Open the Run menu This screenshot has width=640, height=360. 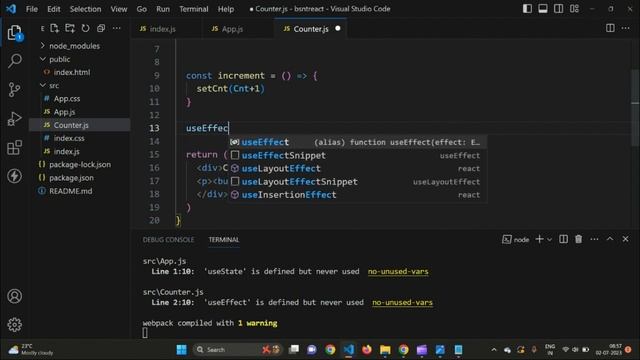tap(163, 9)
